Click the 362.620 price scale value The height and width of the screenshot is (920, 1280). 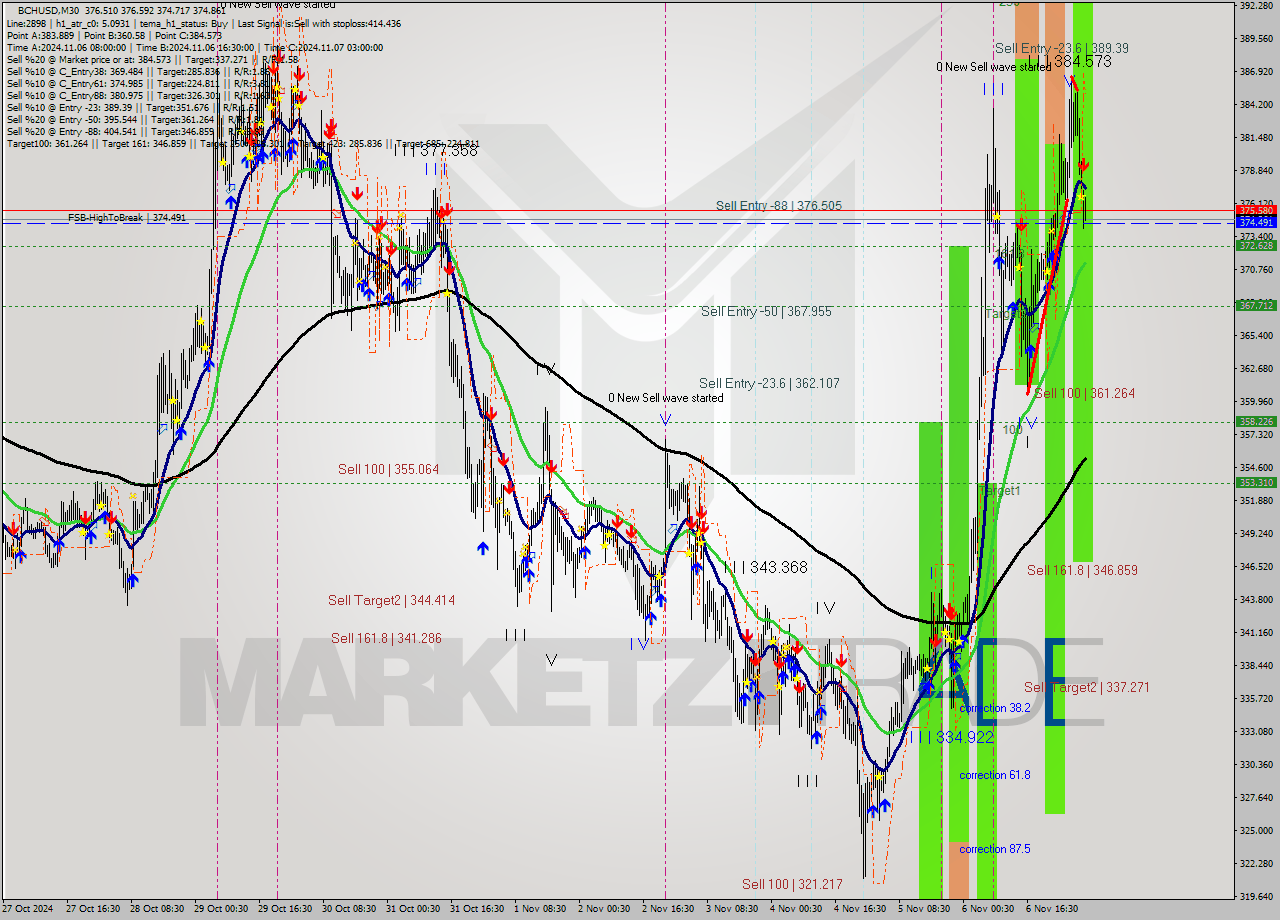pos(1257,369)
